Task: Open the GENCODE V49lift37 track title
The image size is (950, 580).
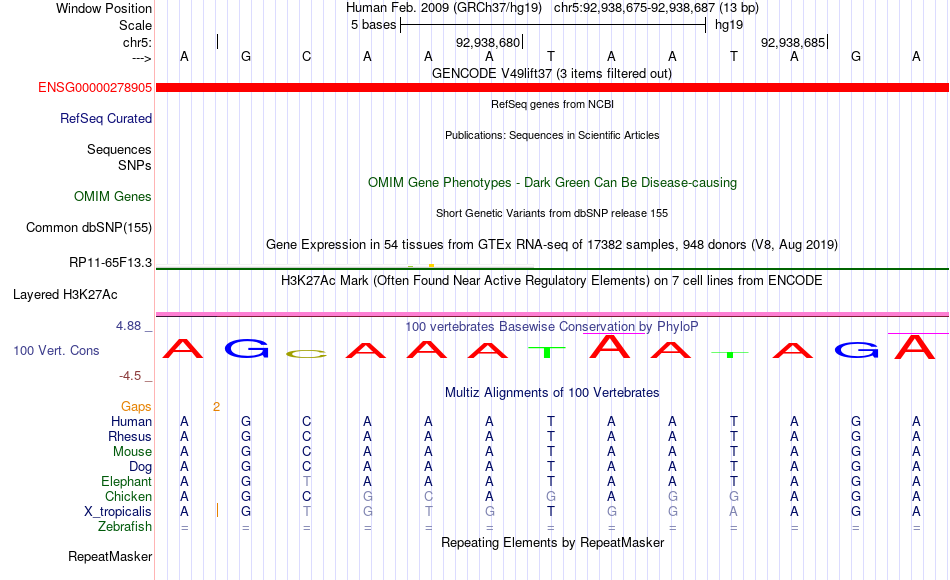Action: (x=551, y=74)
